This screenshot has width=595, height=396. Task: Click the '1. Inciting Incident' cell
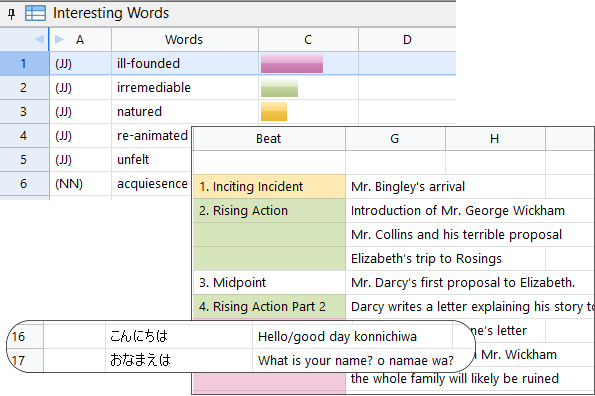click(269, 187)
